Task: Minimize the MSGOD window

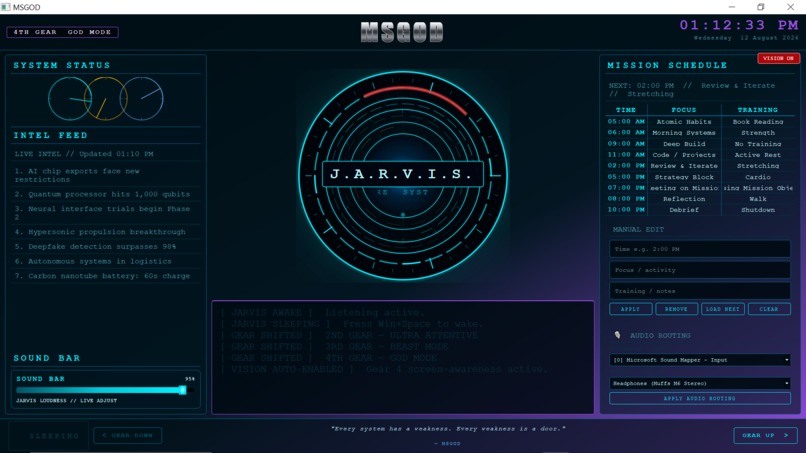Action: pos(732,7)
